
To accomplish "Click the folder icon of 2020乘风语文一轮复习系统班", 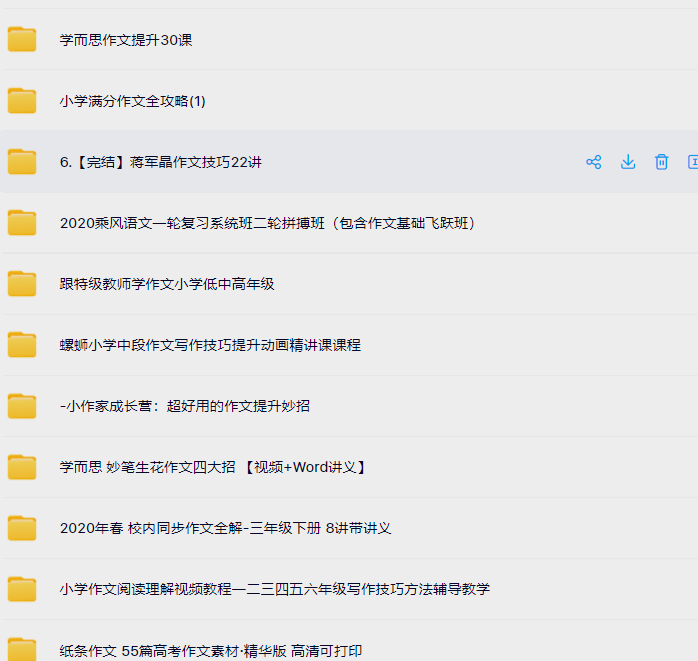I will (22, 223).
